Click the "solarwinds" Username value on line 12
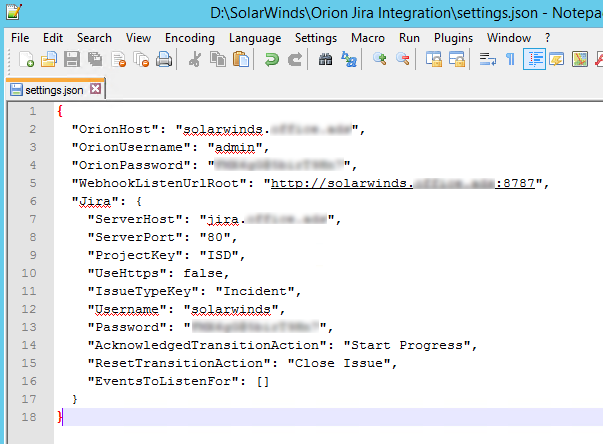This screenshot has width=603, height=444. coord(231,309)
